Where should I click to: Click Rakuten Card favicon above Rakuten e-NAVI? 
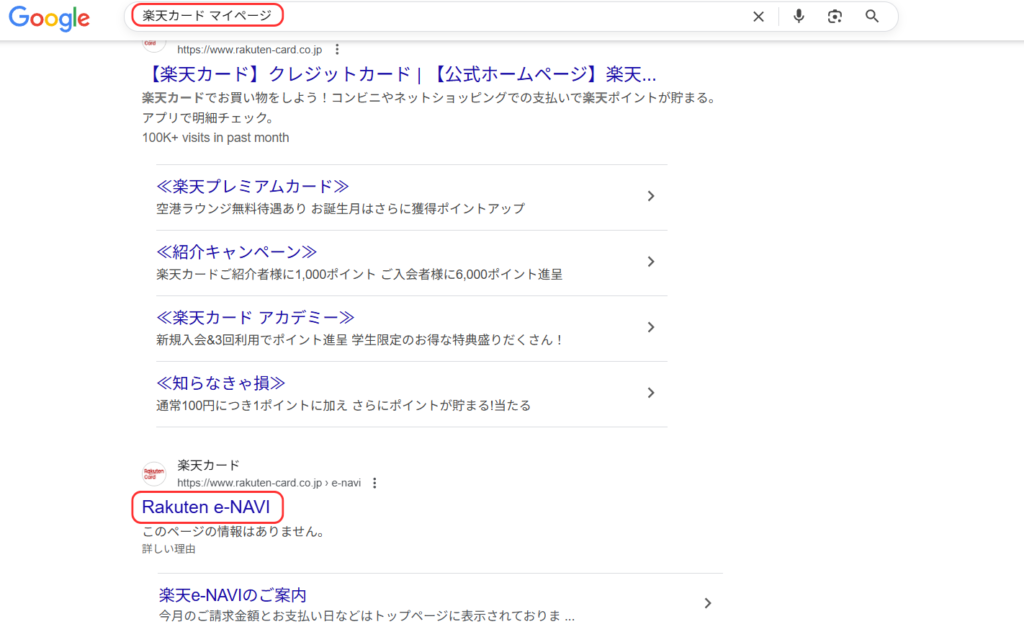(x=154, y=474)
